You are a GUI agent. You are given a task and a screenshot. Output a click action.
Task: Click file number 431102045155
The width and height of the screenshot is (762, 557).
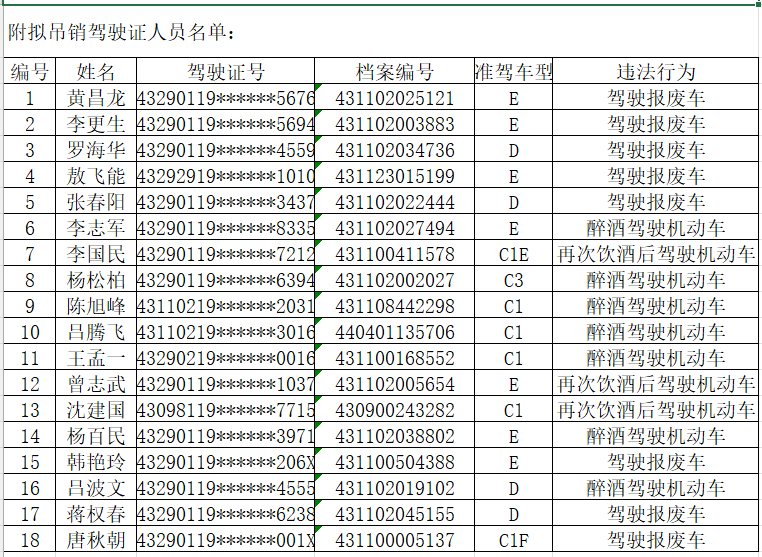click(x=395, y=514)
